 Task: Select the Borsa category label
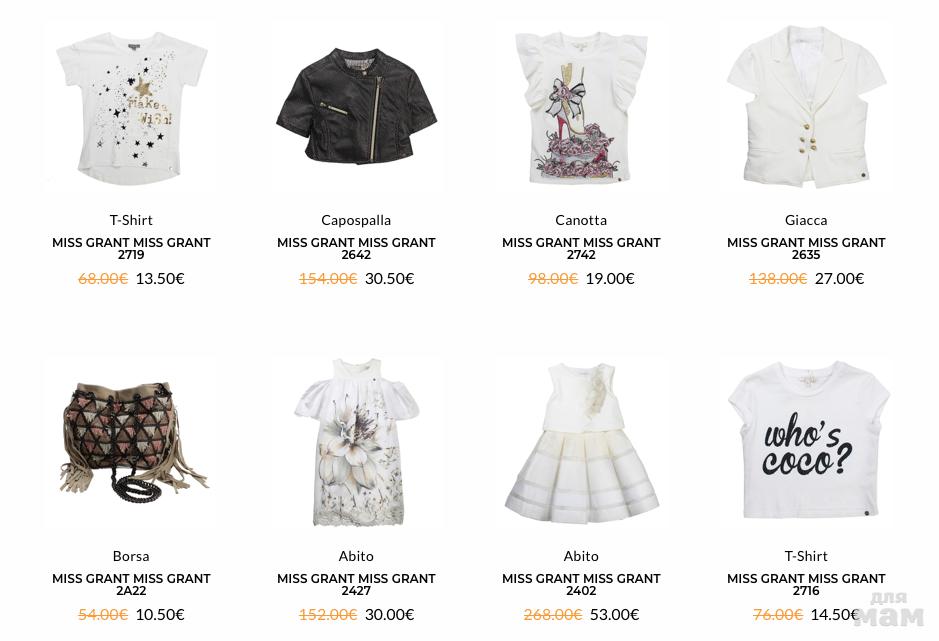(131, 556)
